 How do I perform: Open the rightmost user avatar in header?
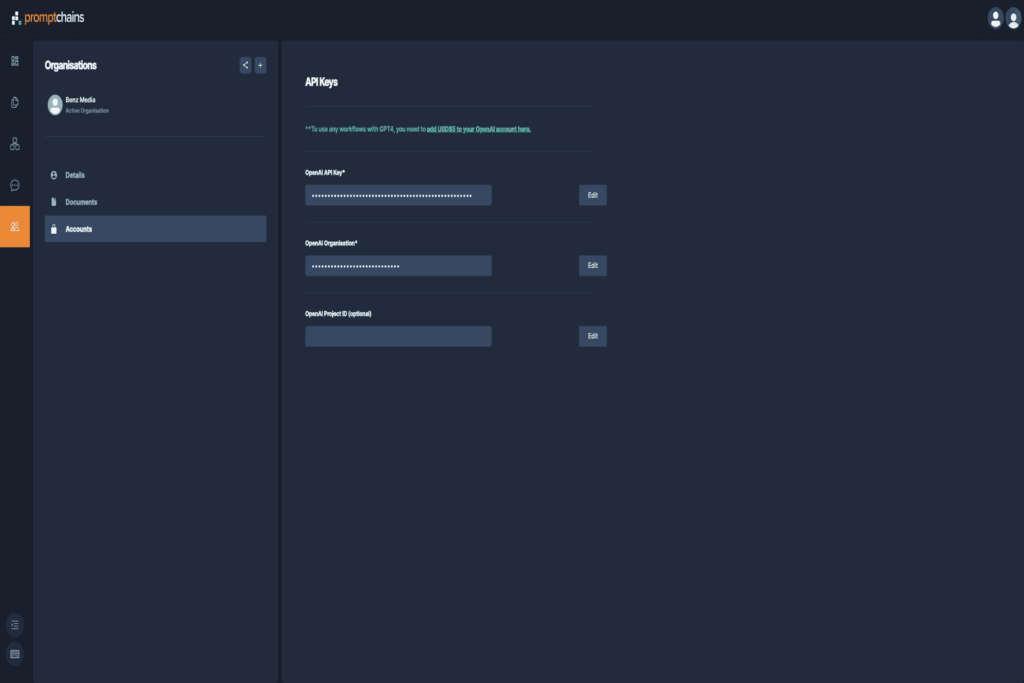click(x=1013, y=18)
